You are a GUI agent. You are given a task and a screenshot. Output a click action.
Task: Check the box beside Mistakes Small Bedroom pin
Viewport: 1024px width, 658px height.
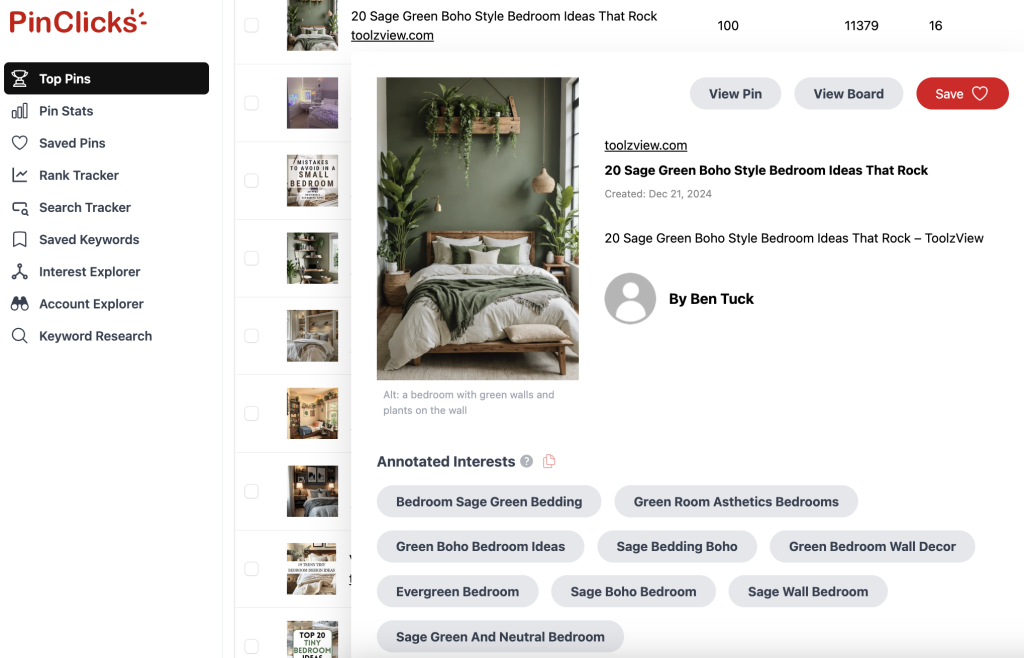coord(251,181)
